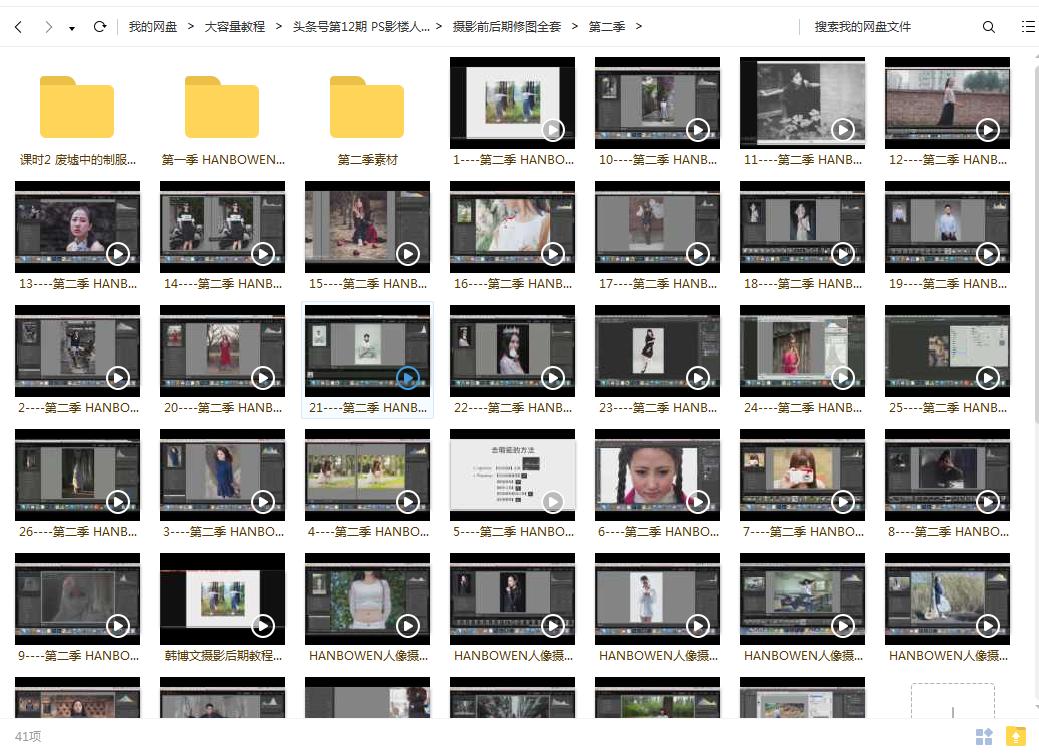
Task: Click the refresh icon to reload folder
Action: coord(99,27)
